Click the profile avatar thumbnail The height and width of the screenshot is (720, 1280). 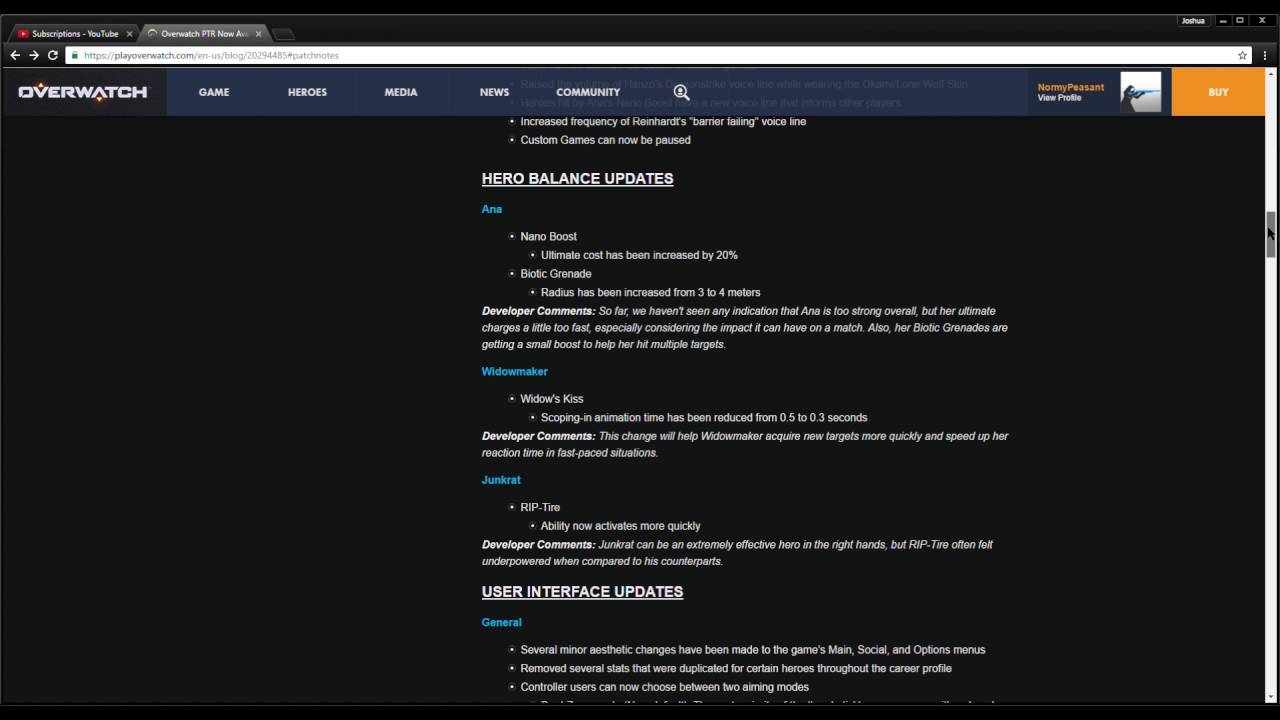pos(1140,92)
